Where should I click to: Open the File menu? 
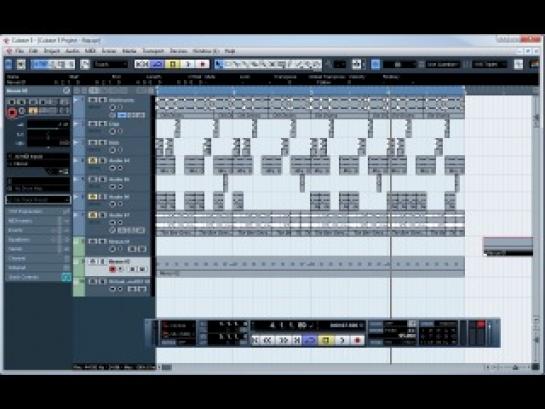[x=19, y=51]
